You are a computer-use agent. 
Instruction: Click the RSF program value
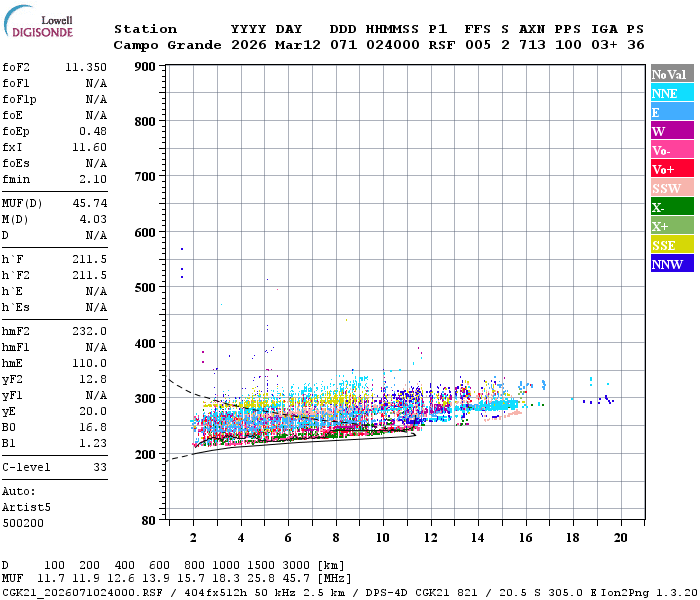pos(442,45)
